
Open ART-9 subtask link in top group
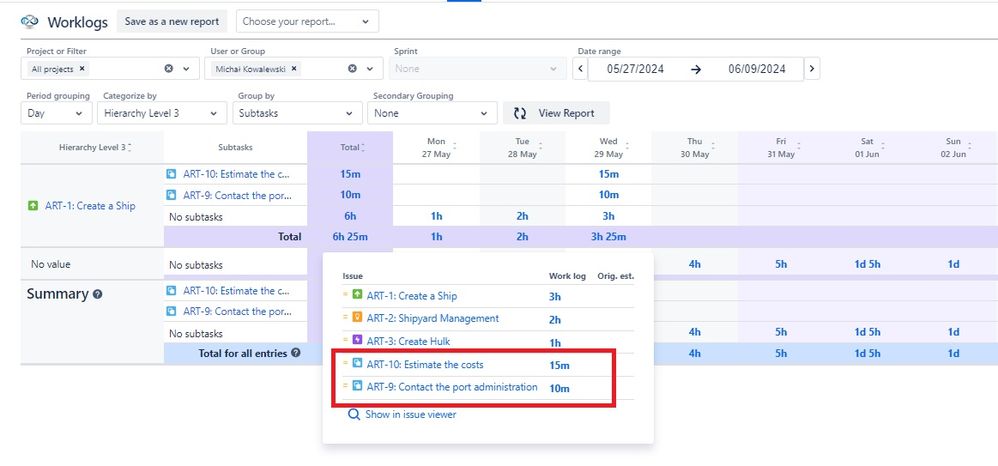pyautogui.click(x=237, y=195)
